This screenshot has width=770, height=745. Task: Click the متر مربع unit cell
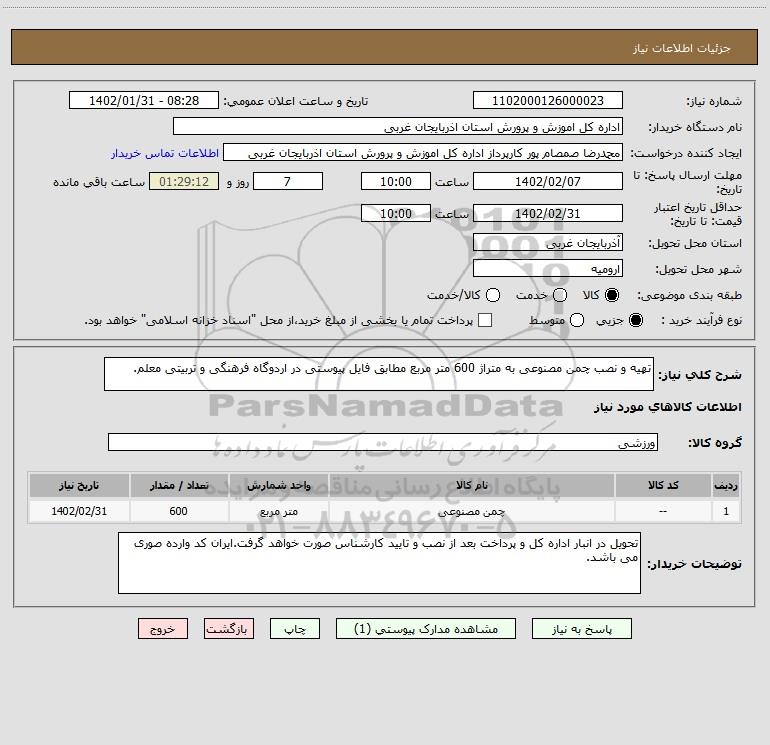coord(279,511)
